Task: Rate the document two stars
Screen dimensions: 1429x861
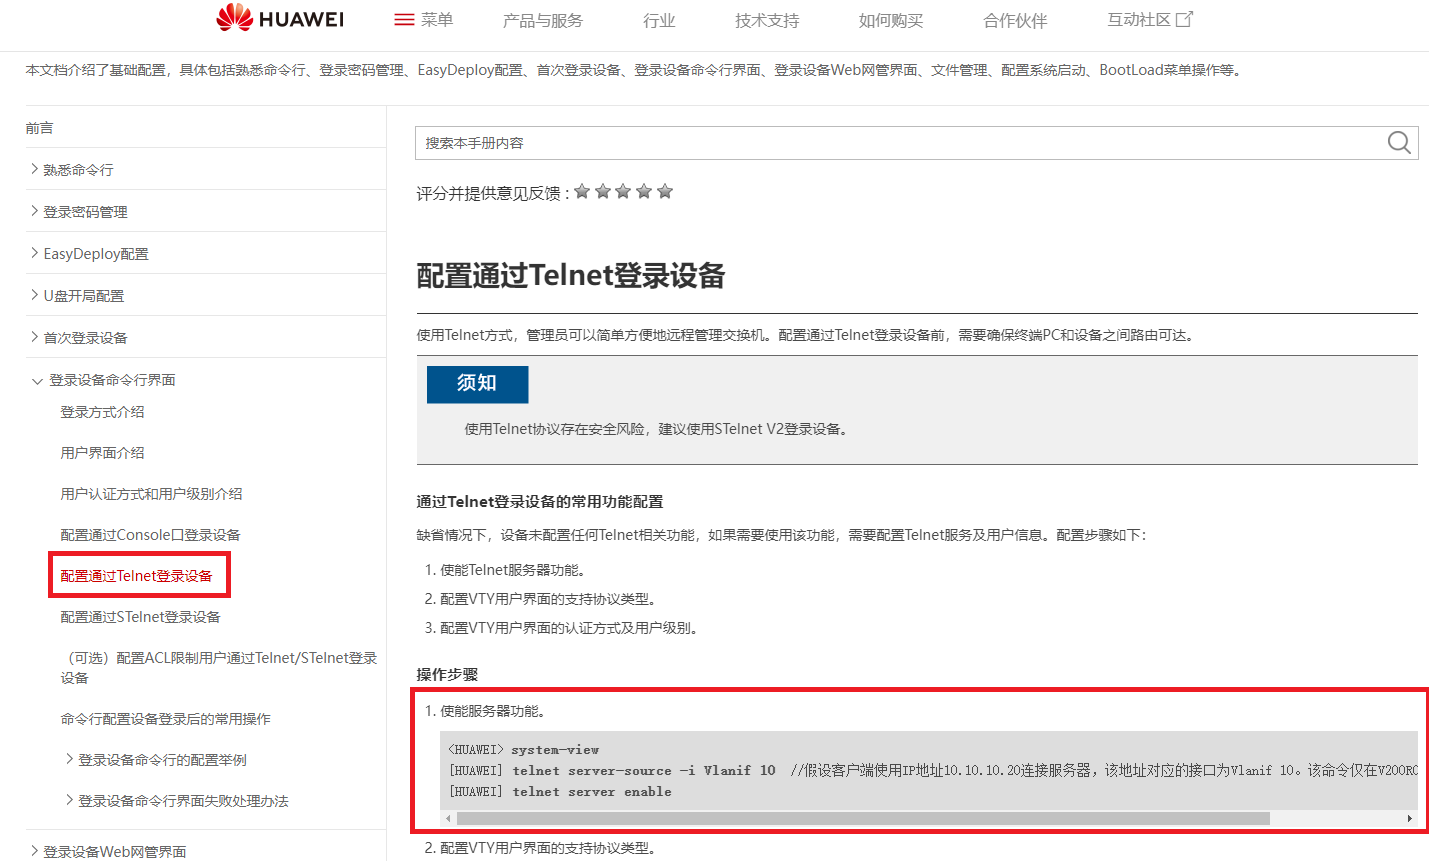Action: (x=603, y=191)
